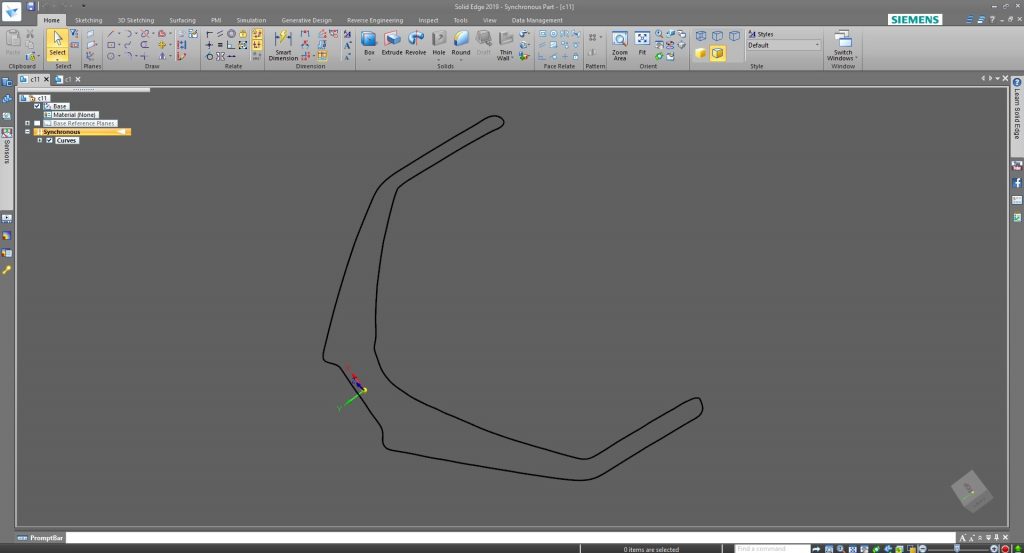Choose the Revolve command
The height and width of the screenshot is (553, 1024).
415,42
